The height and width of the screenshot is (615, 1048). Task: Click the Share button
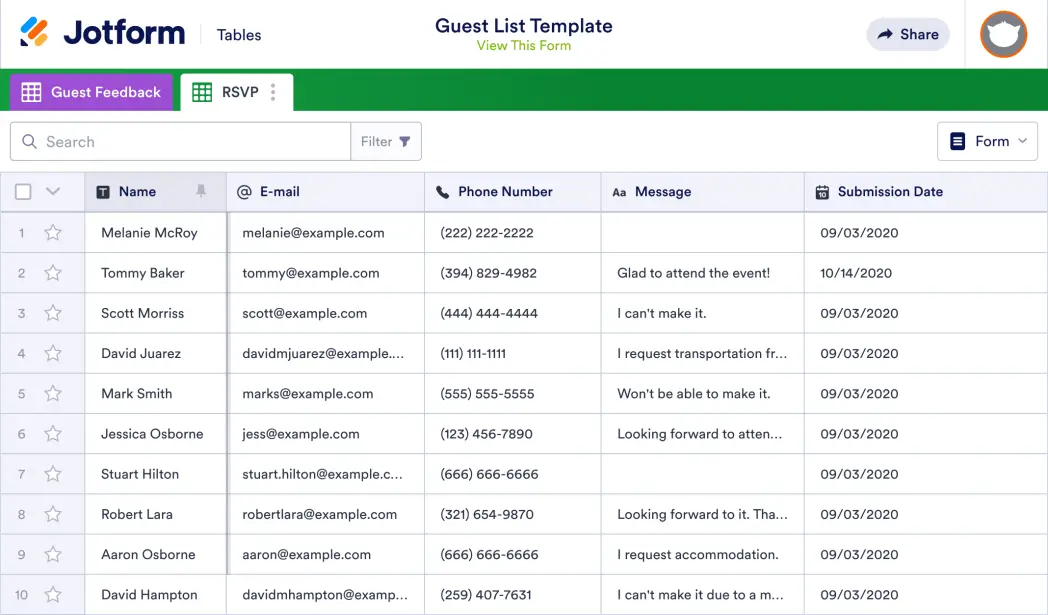(907, 34)
